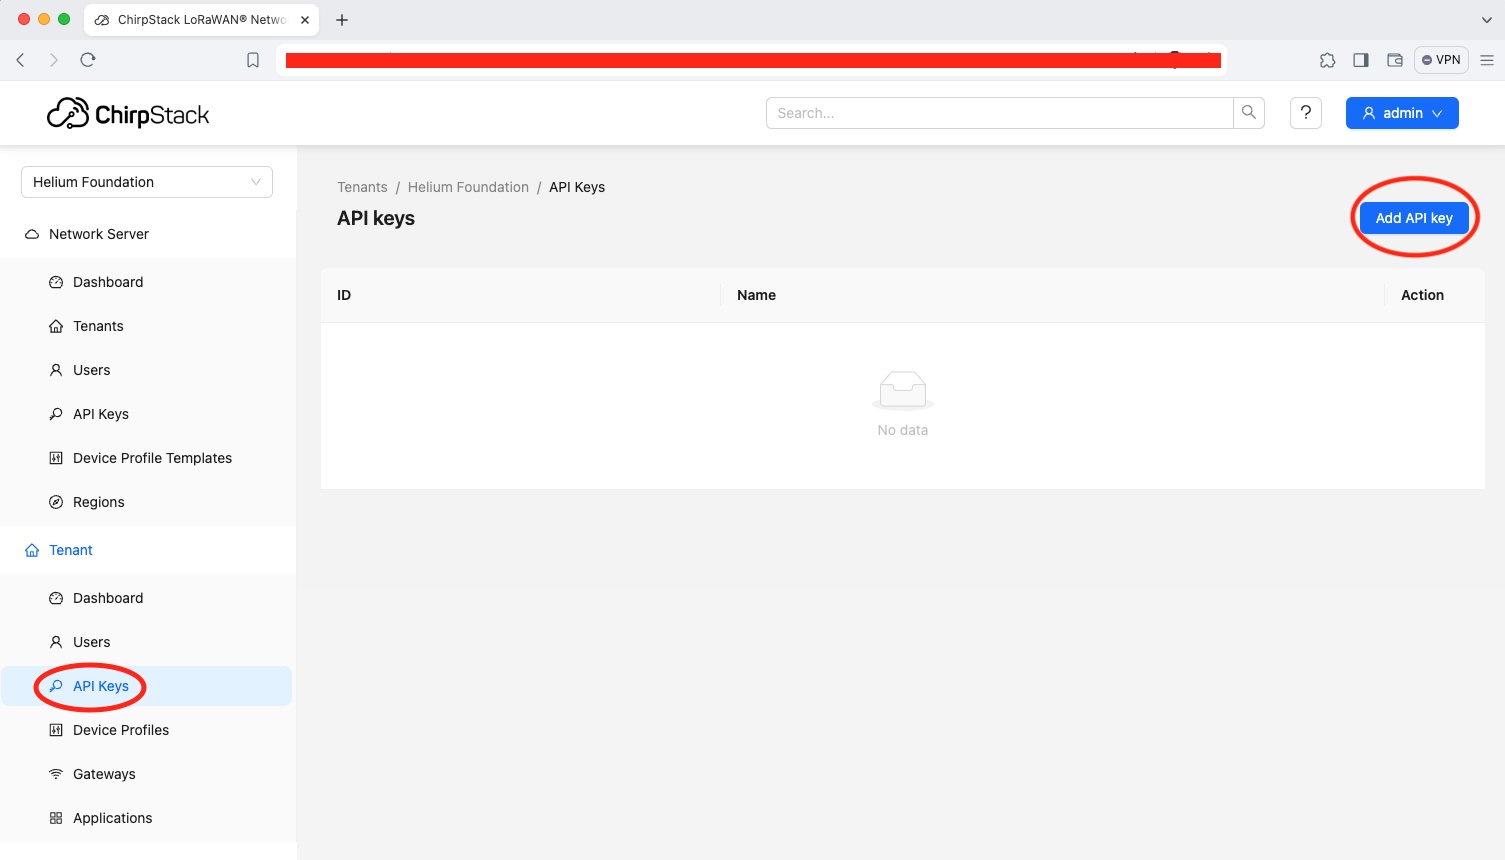Toggle the VPN button
Viewport: 1505px width, 860px height.
pos(1441,60)
